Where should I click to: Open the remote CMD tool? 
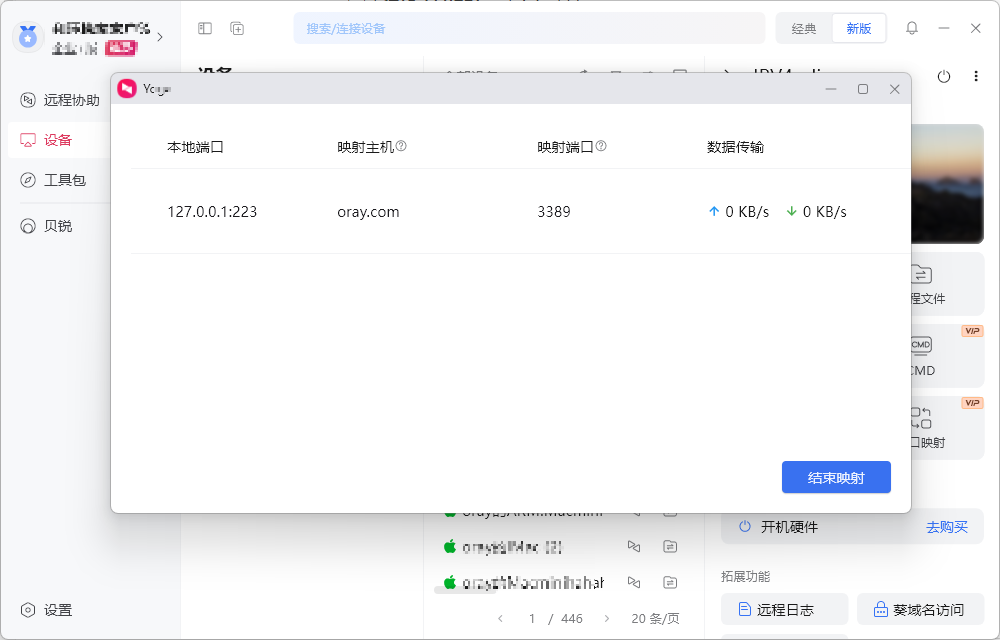pyautogui.click(x=946, y=356)
